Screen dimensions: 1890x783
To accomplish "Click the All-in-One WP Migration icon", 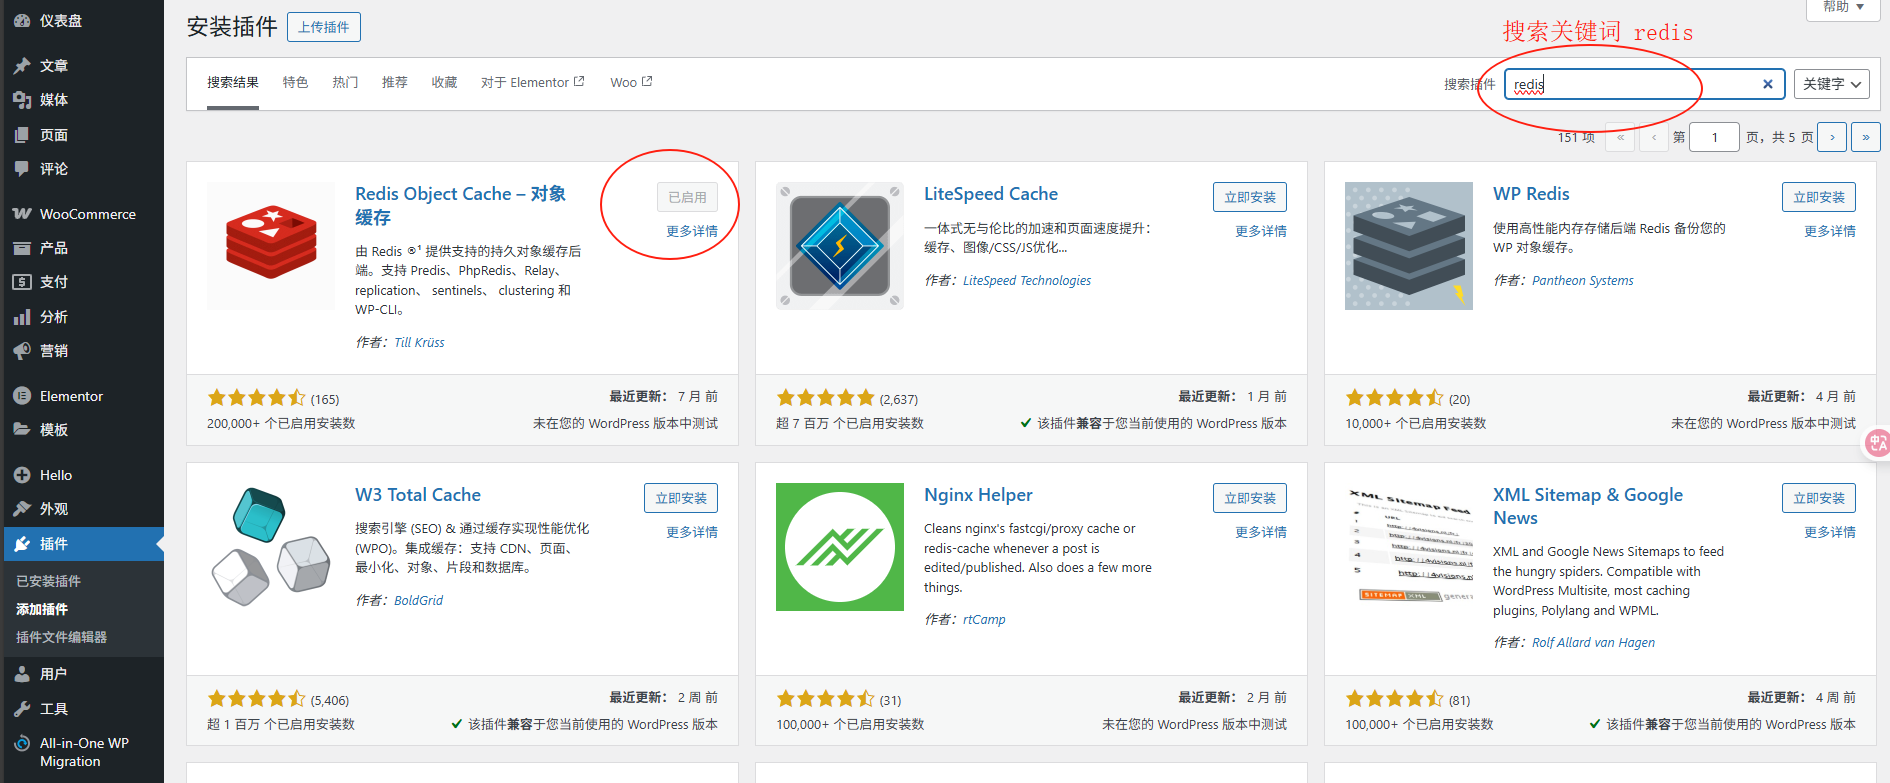I will pos(22,743).
